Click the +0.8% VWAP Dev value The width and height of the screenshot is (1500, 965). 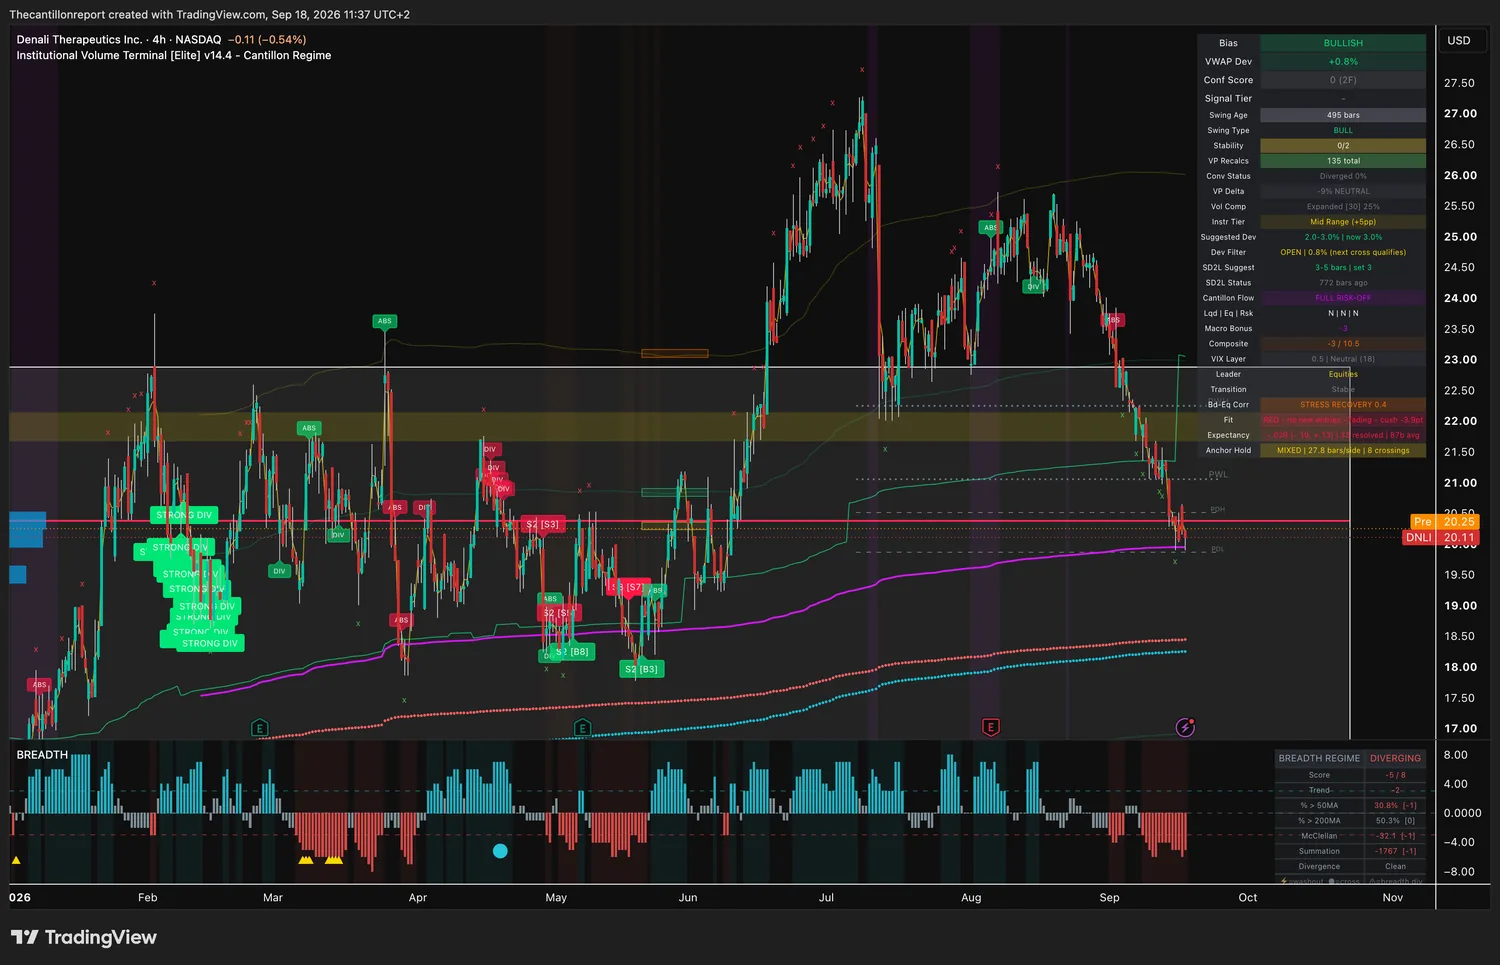pos(1343,62)
